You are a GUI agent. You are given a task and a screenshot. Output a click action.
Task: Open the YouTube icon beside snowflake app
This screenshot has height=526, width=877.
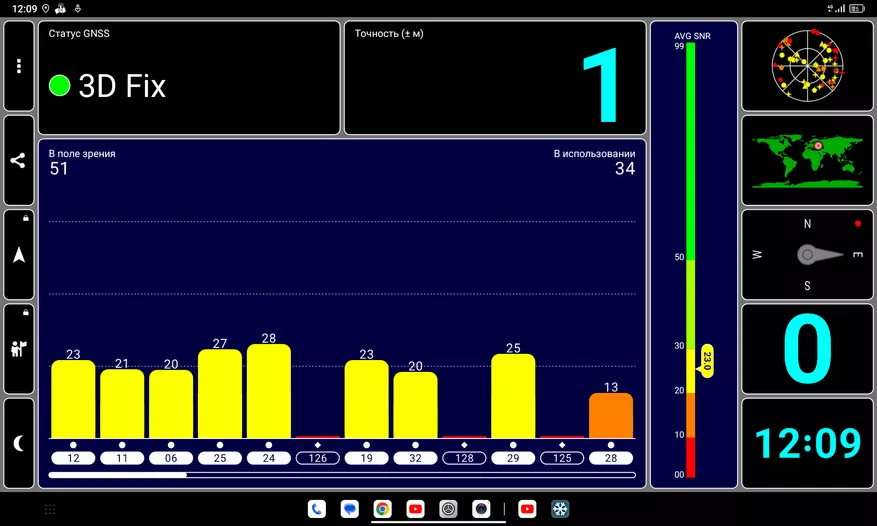pyautogui.click(x=527, y=509)
